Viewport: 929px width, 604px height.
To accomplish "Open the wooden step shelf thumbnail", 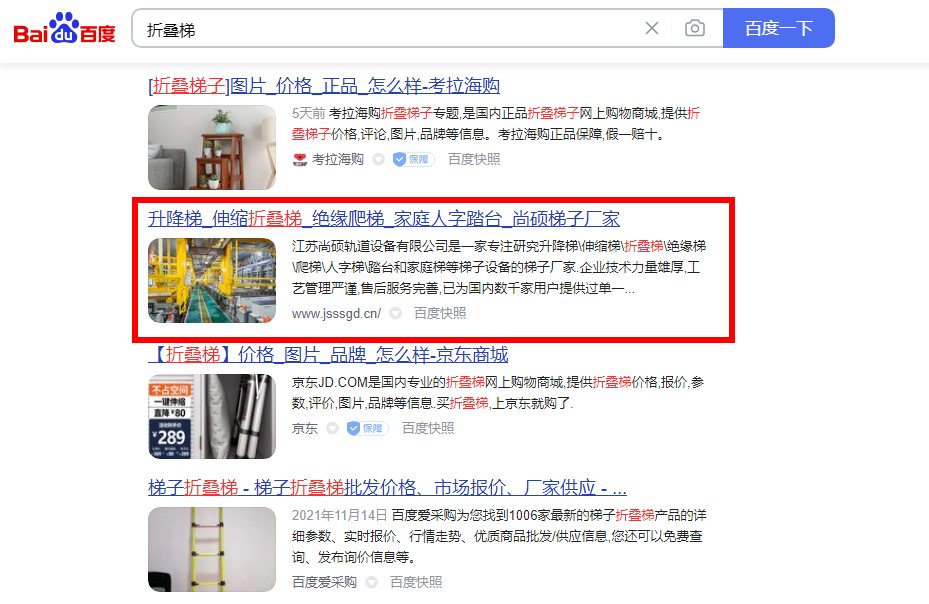I will tap(212, 147).
